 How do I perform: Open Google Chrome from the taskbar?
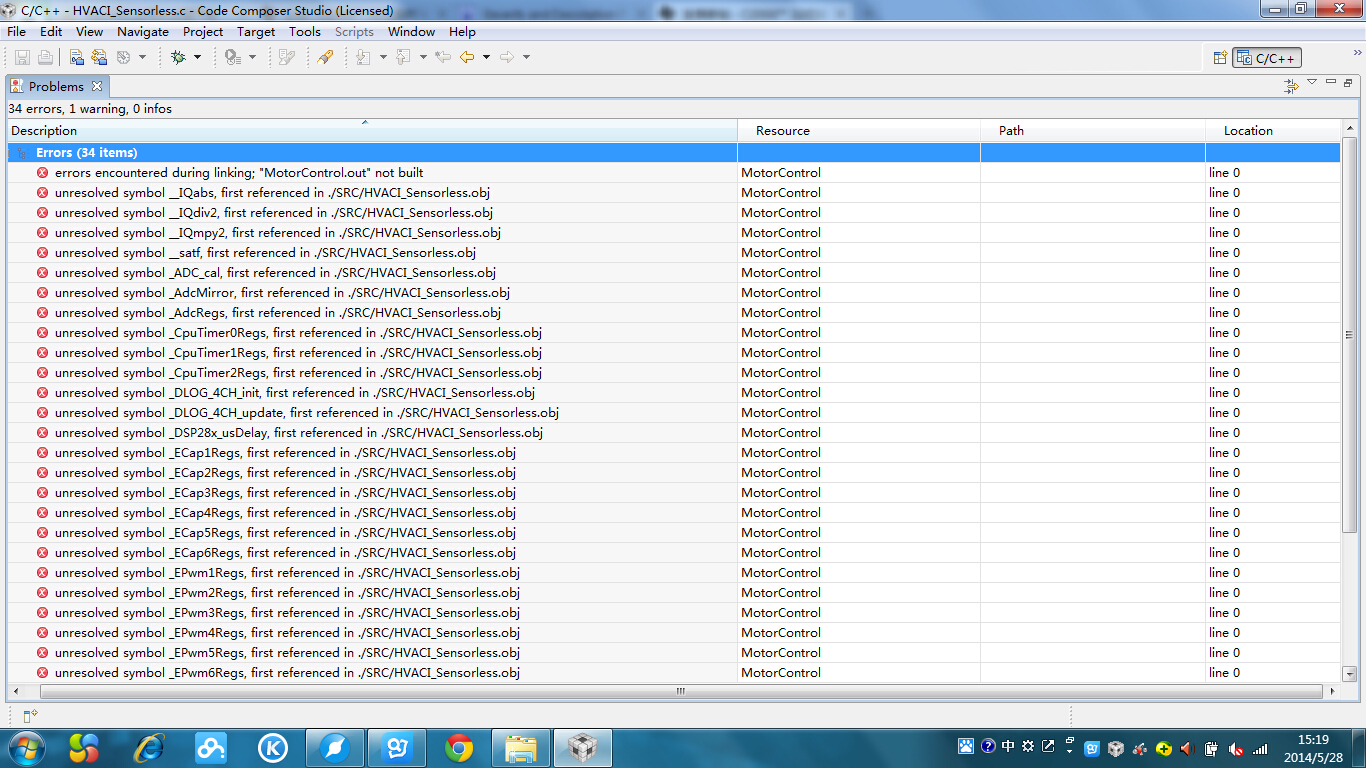point(459,748)
